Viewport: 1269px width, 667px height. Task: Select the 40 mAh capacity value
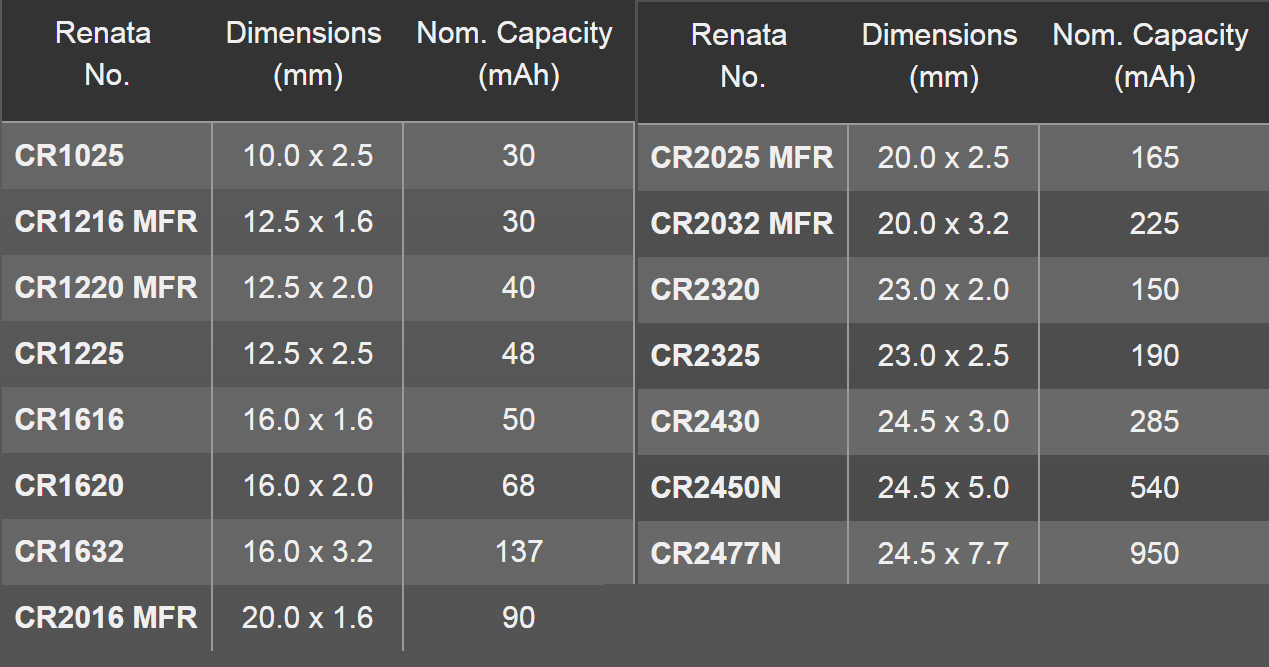coord(519,288)
